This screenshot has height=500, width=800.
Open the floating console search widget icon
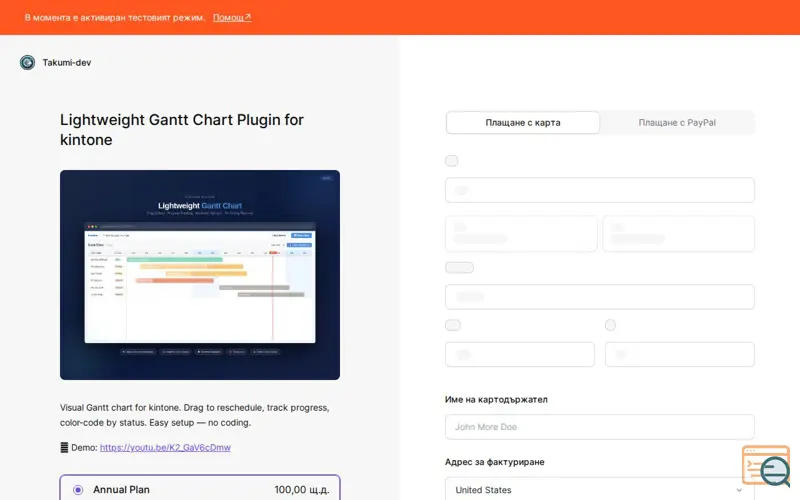(766, 466)
